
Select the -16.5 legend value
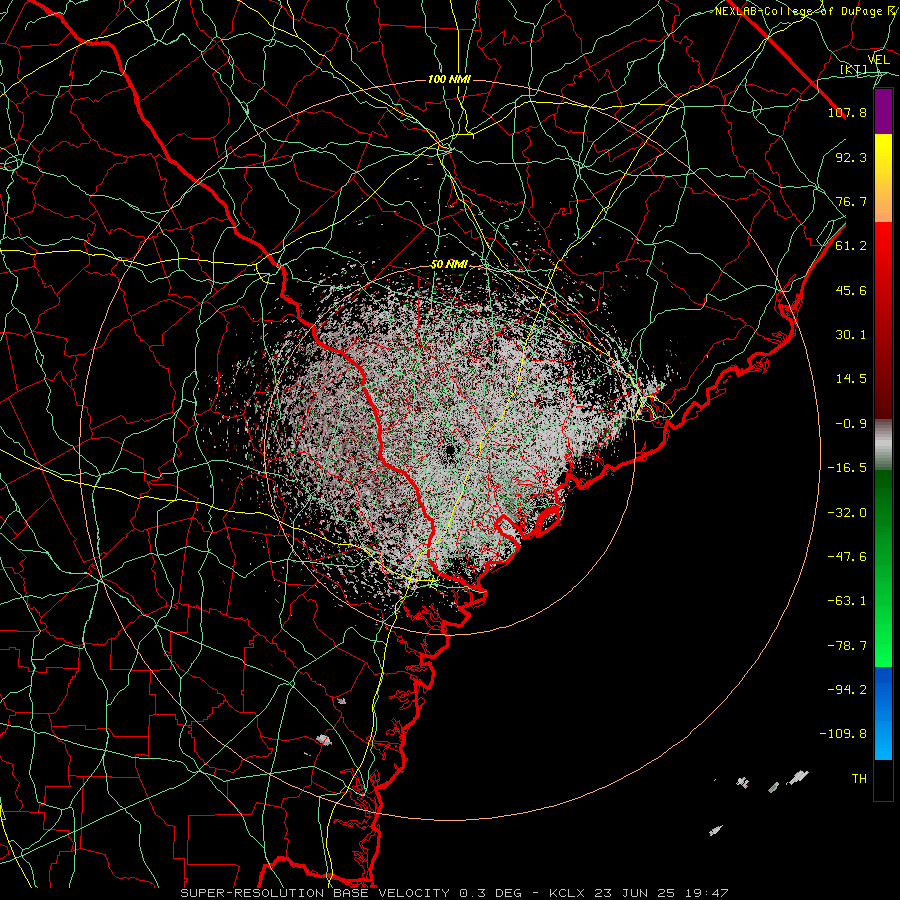click(x=847, y=468)
